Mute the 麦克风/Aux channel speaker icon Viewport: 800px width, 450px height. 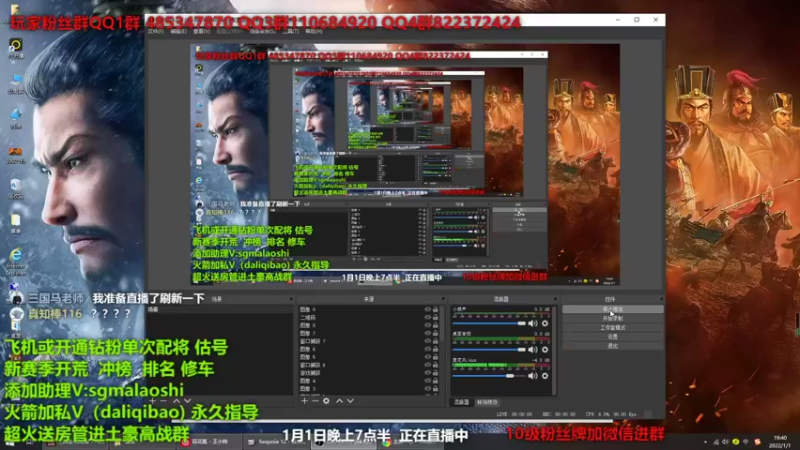pyautogui.click(x=533, y=376)
